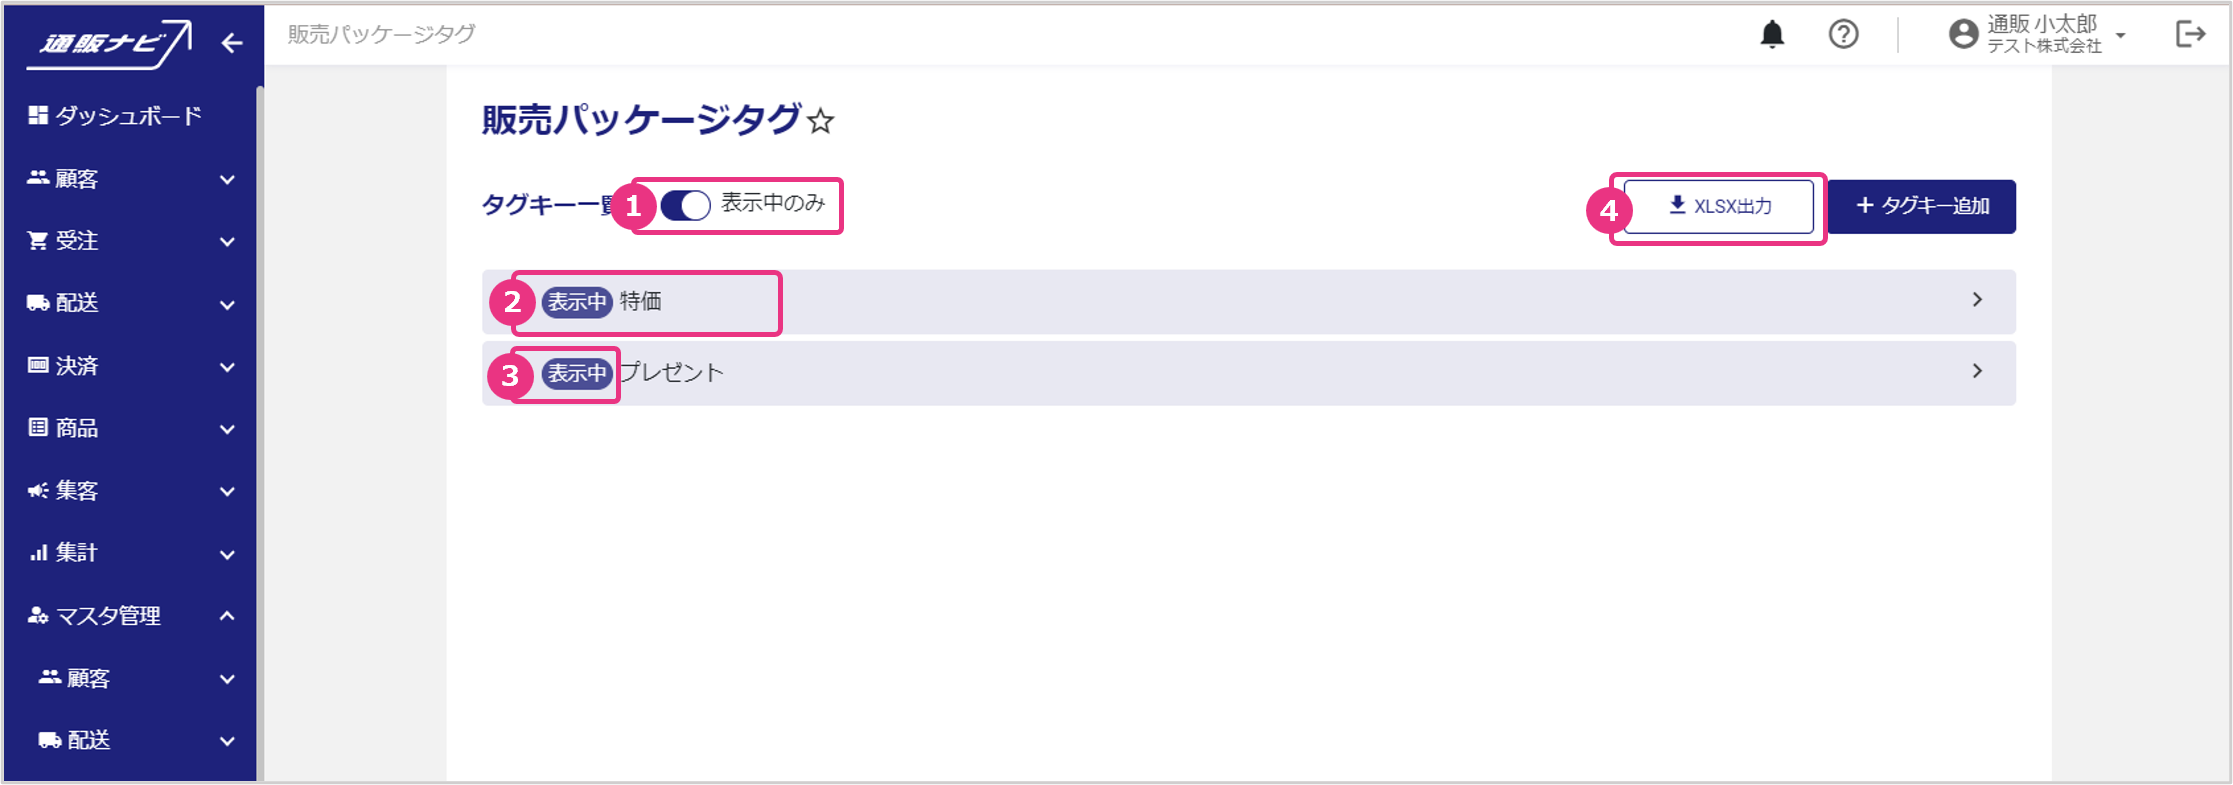Click the 通販ナビ logo
The image size is (2233, 785).
click(110, 43)
